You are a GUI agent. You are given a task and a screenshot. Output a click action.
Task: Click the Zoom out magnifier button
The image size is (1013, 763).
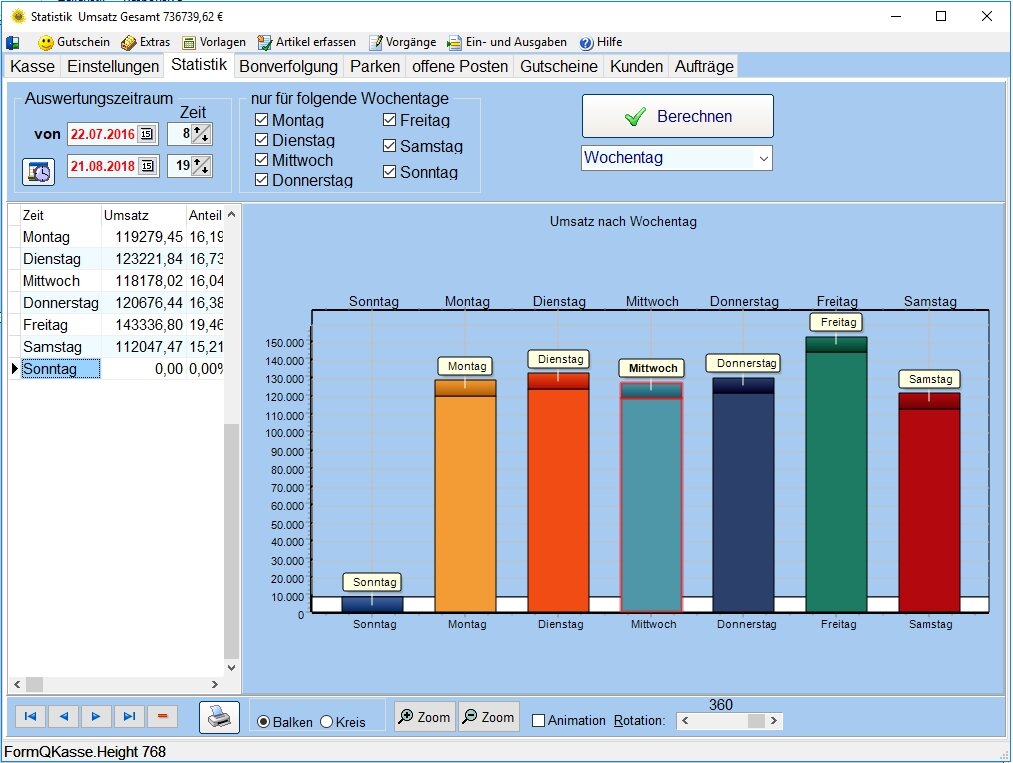(488, 716)
